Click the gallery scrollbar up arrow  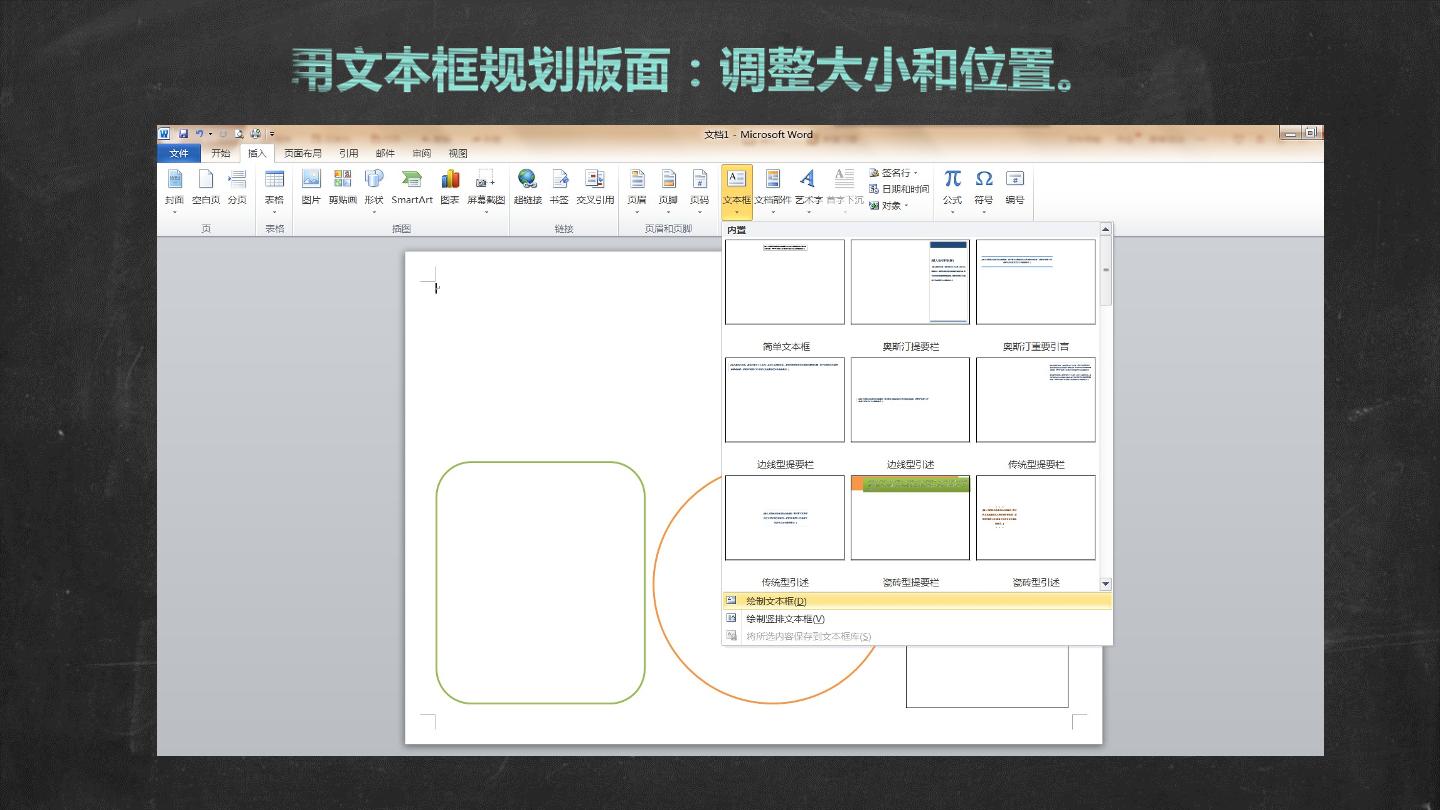pyautogui.click(x=1105, y=229)
